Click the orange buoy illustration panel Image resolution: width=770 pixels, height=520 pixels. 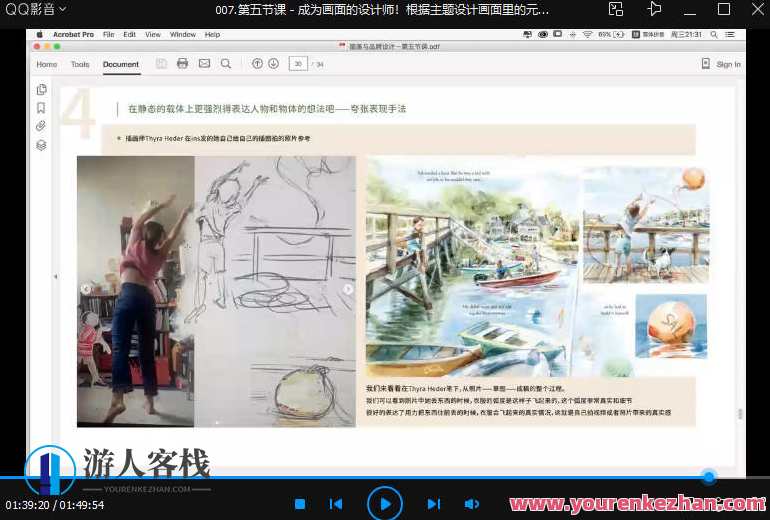tap(671, 326)
